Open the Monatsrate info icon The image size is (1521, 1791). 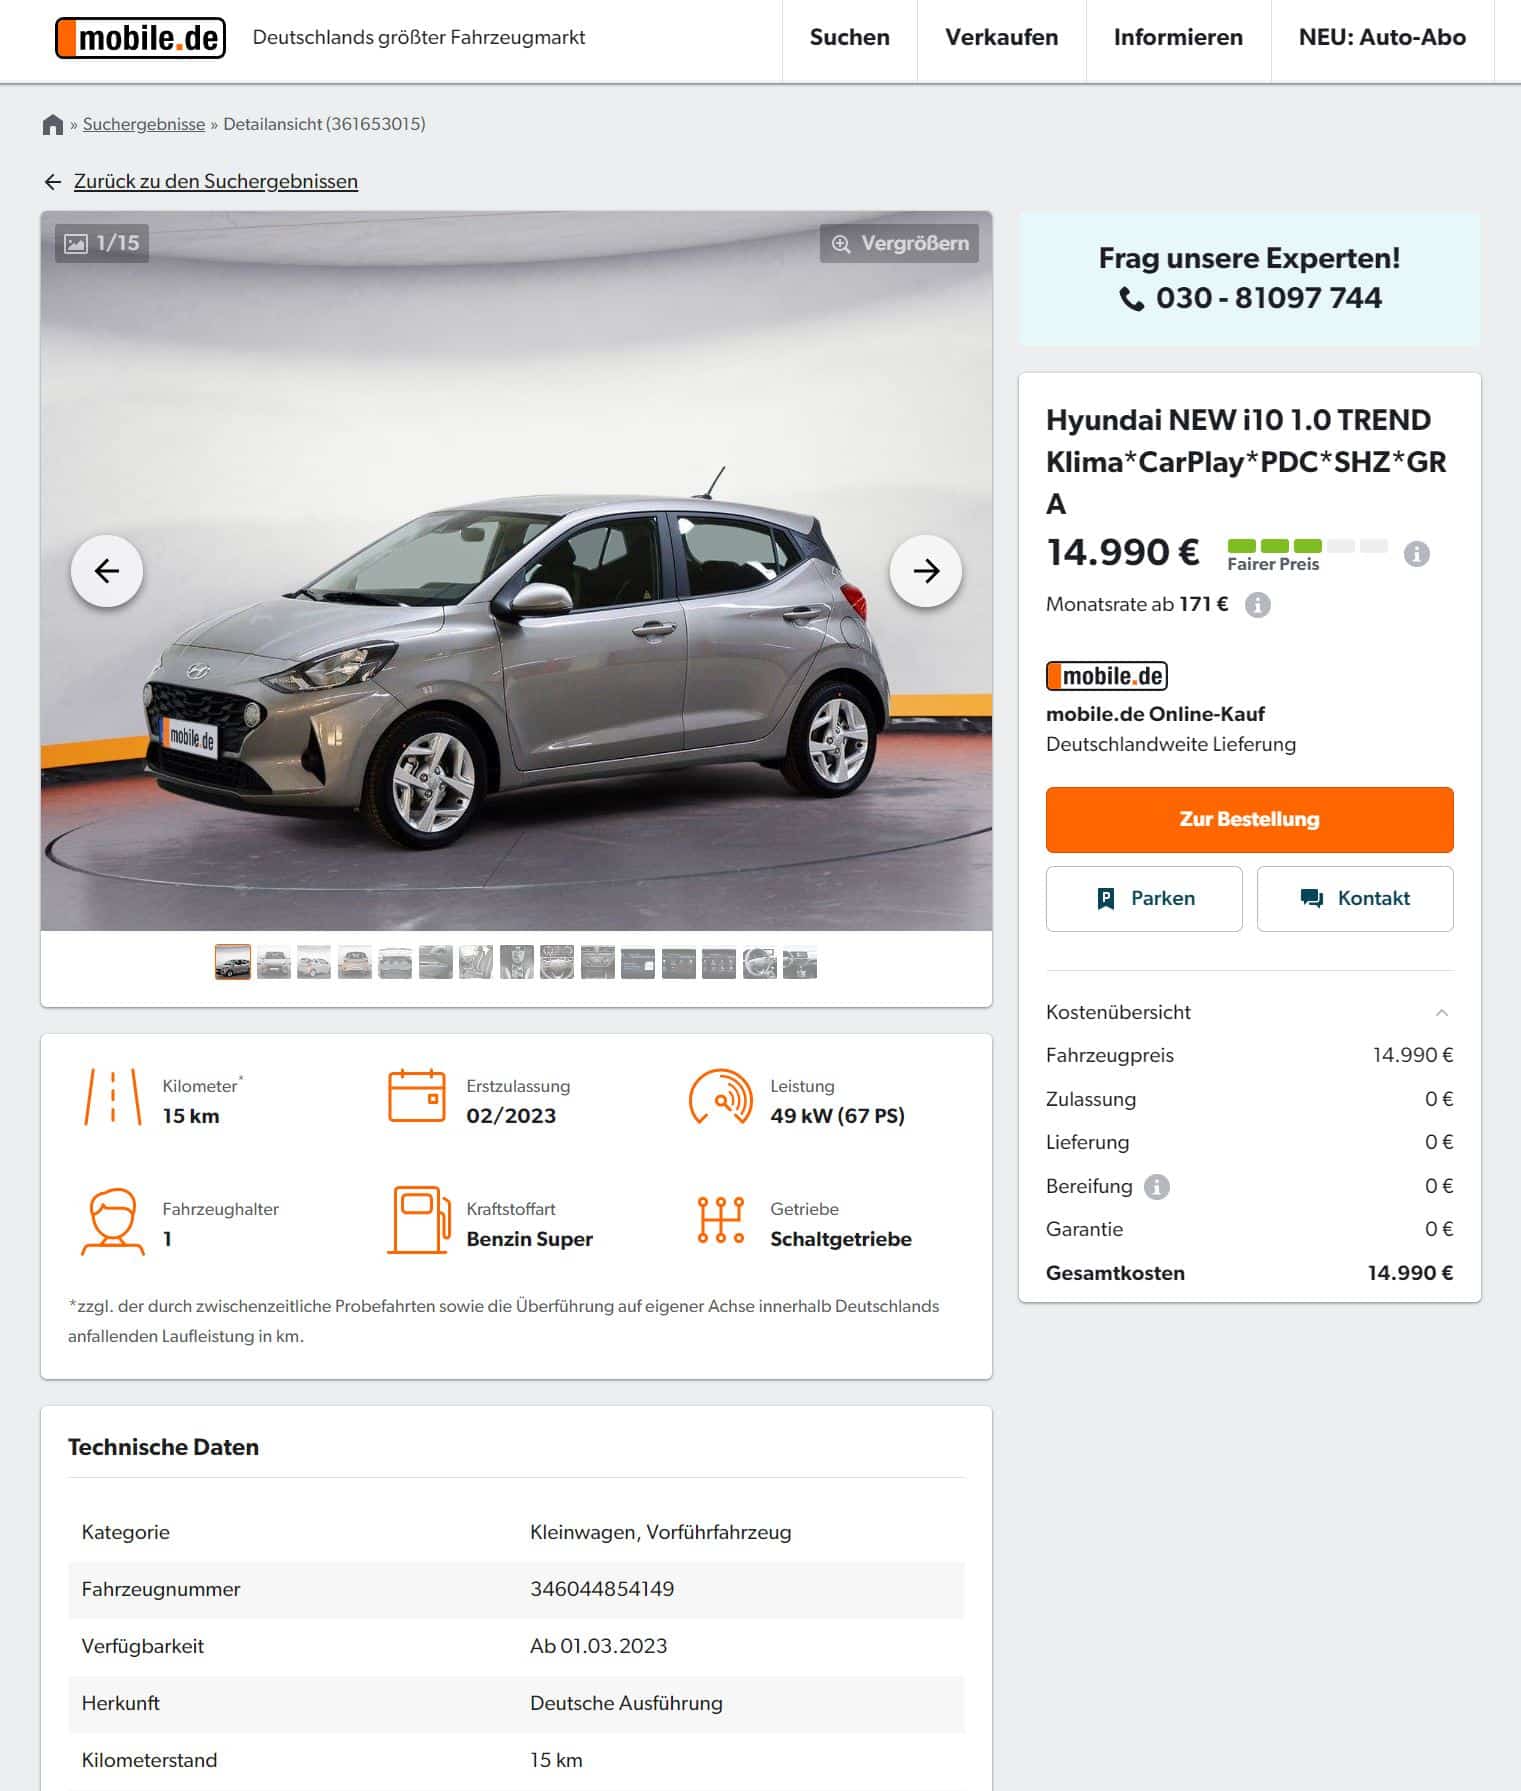[x=1257, y=605]
